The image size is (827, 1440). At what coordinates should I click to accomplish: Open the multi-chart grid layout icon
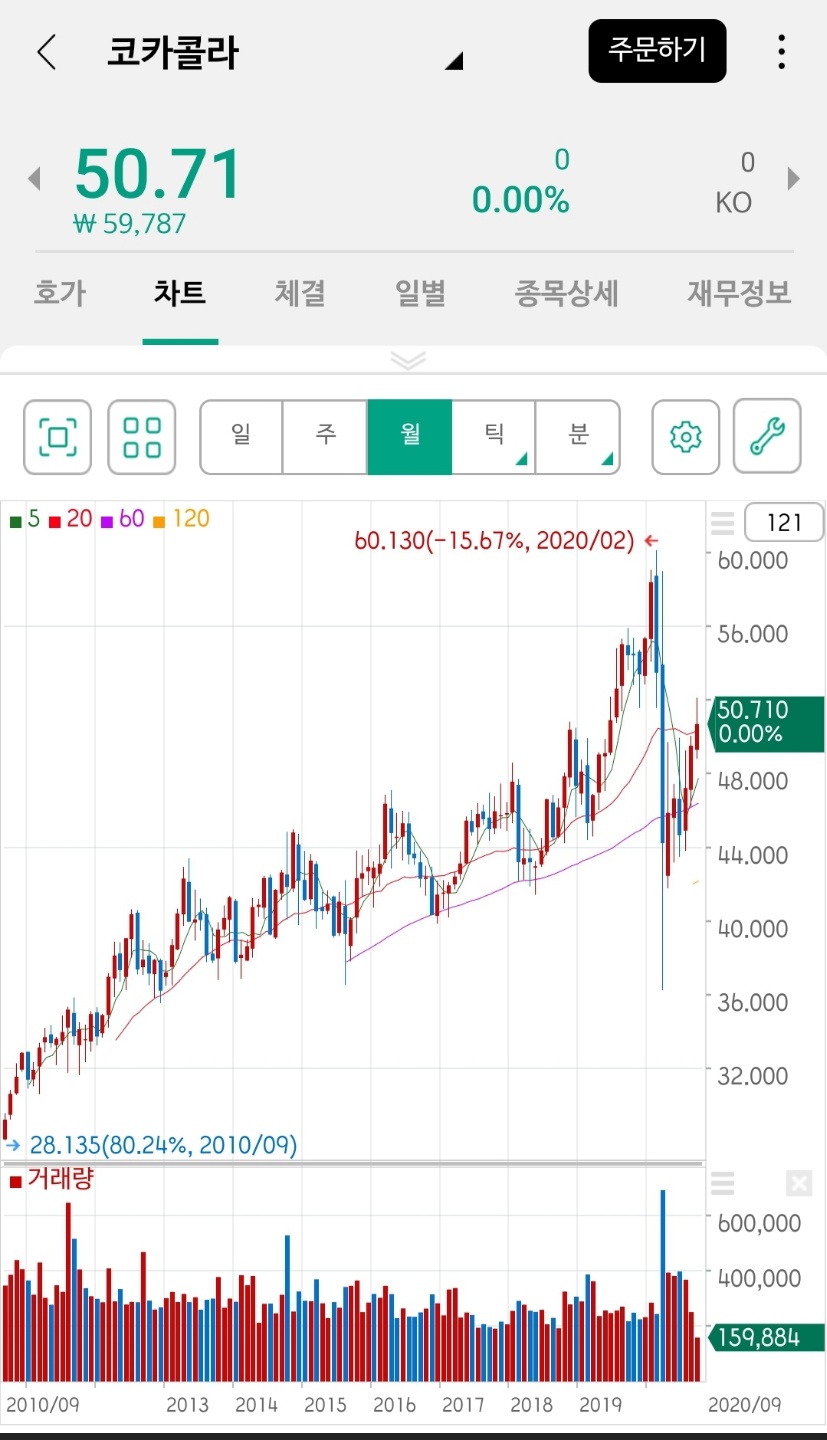click(142, 437)
